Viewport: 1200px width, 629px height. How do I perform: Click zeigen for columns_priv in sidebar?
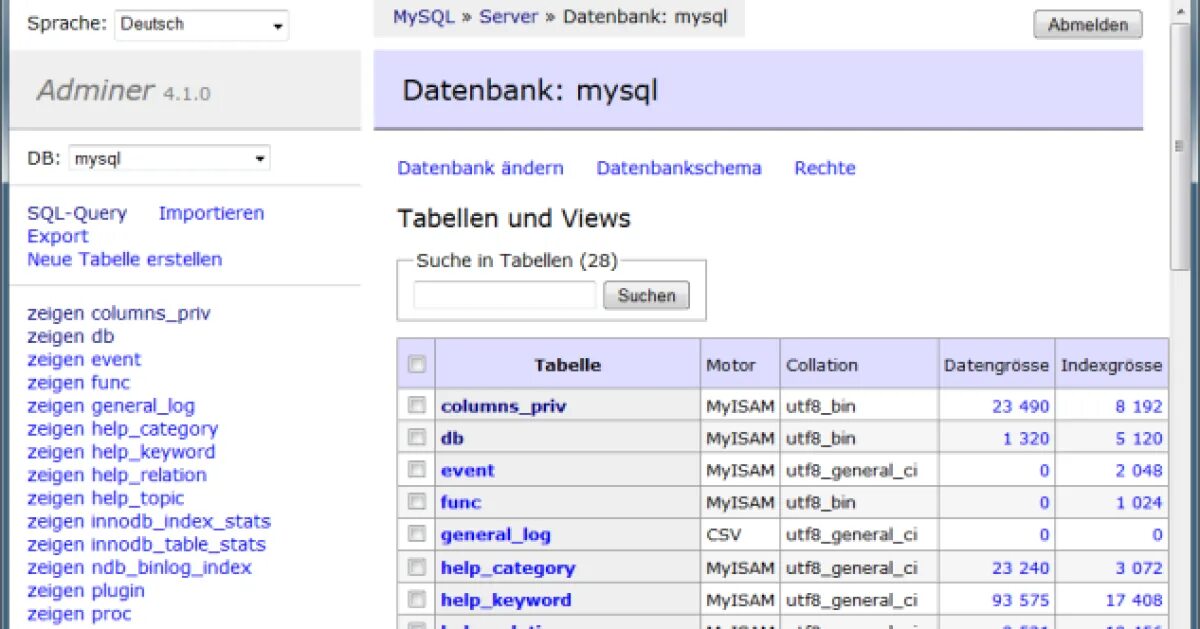click(56, 313)
